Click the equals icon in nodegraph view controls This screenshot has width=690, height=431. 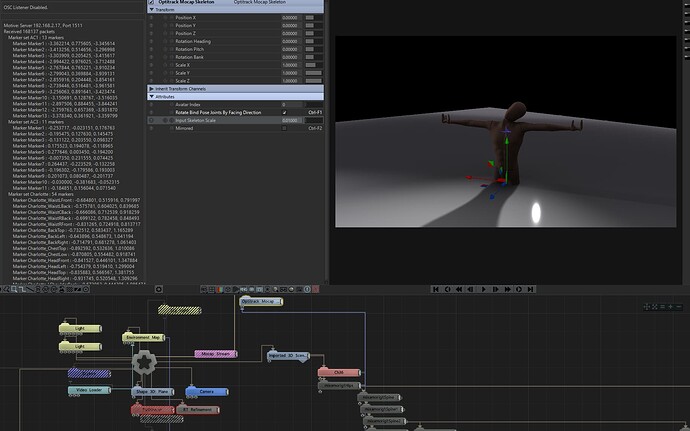[x=663, y=306]
